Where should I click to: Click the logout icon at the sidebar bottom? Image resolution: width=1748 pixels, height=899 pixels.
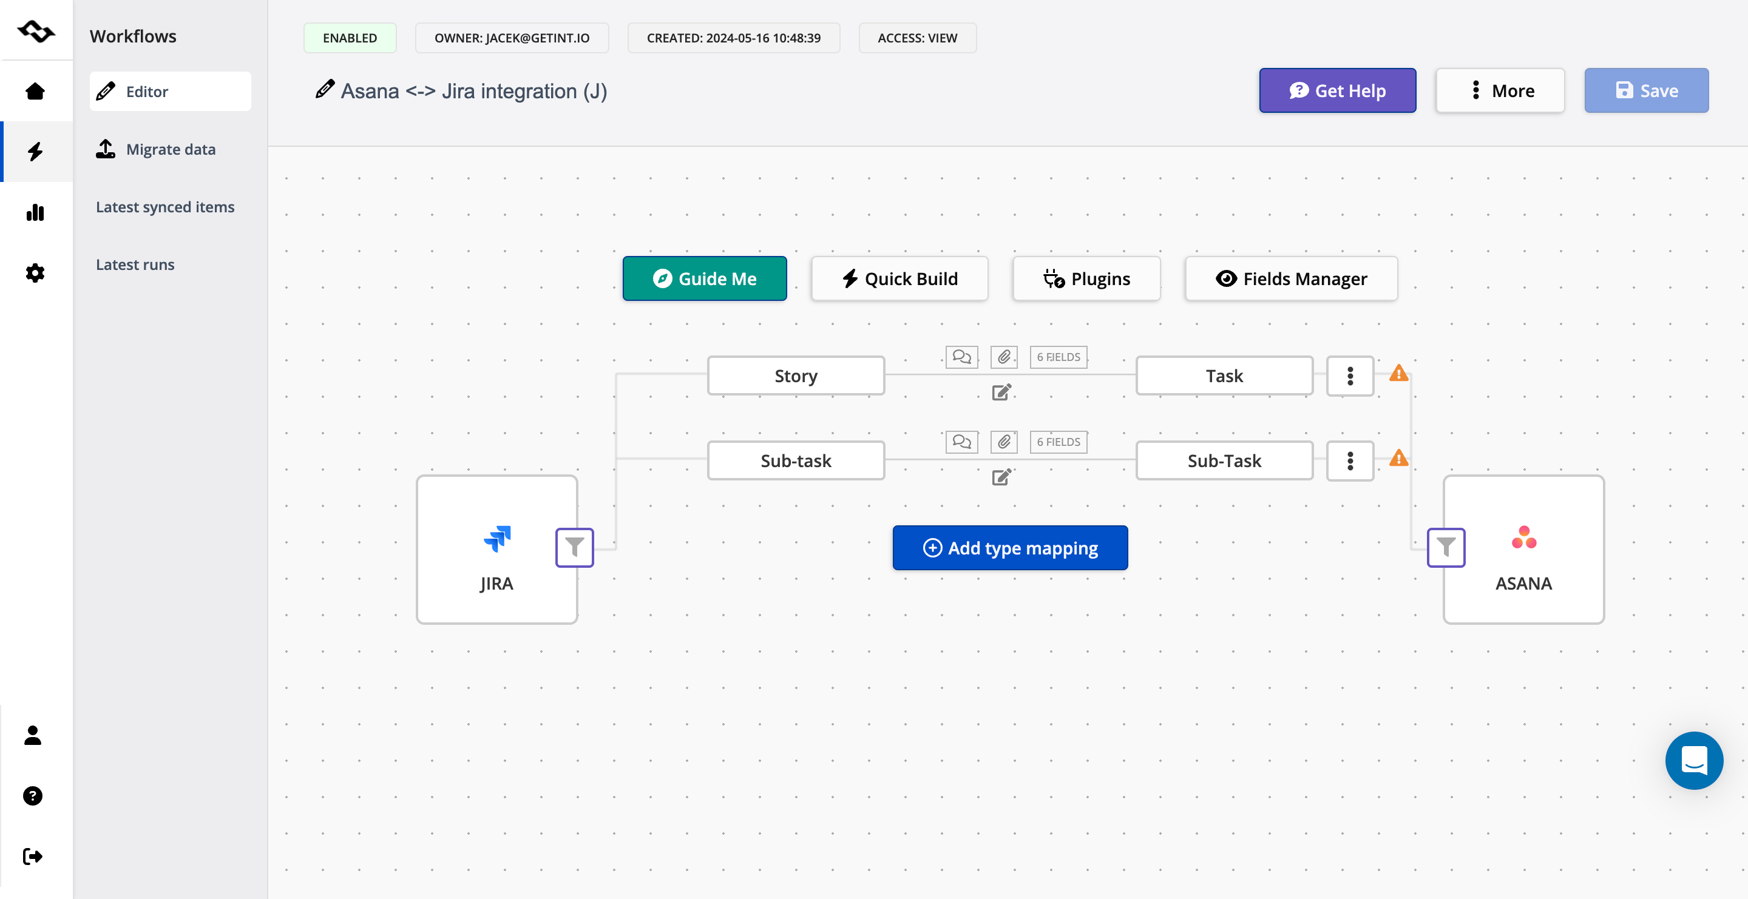[33, 857]
